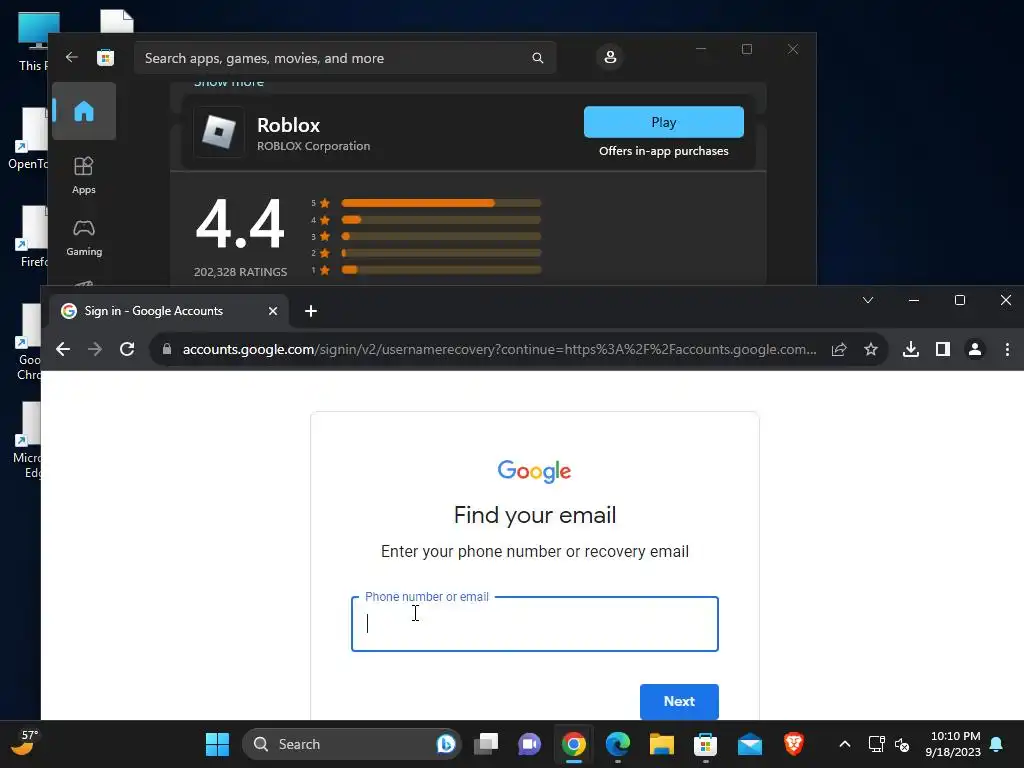Viewport: 1024px width, 768px height.
Task: Close the Sign in - Google Accounts tab
Action: point(273,312)
